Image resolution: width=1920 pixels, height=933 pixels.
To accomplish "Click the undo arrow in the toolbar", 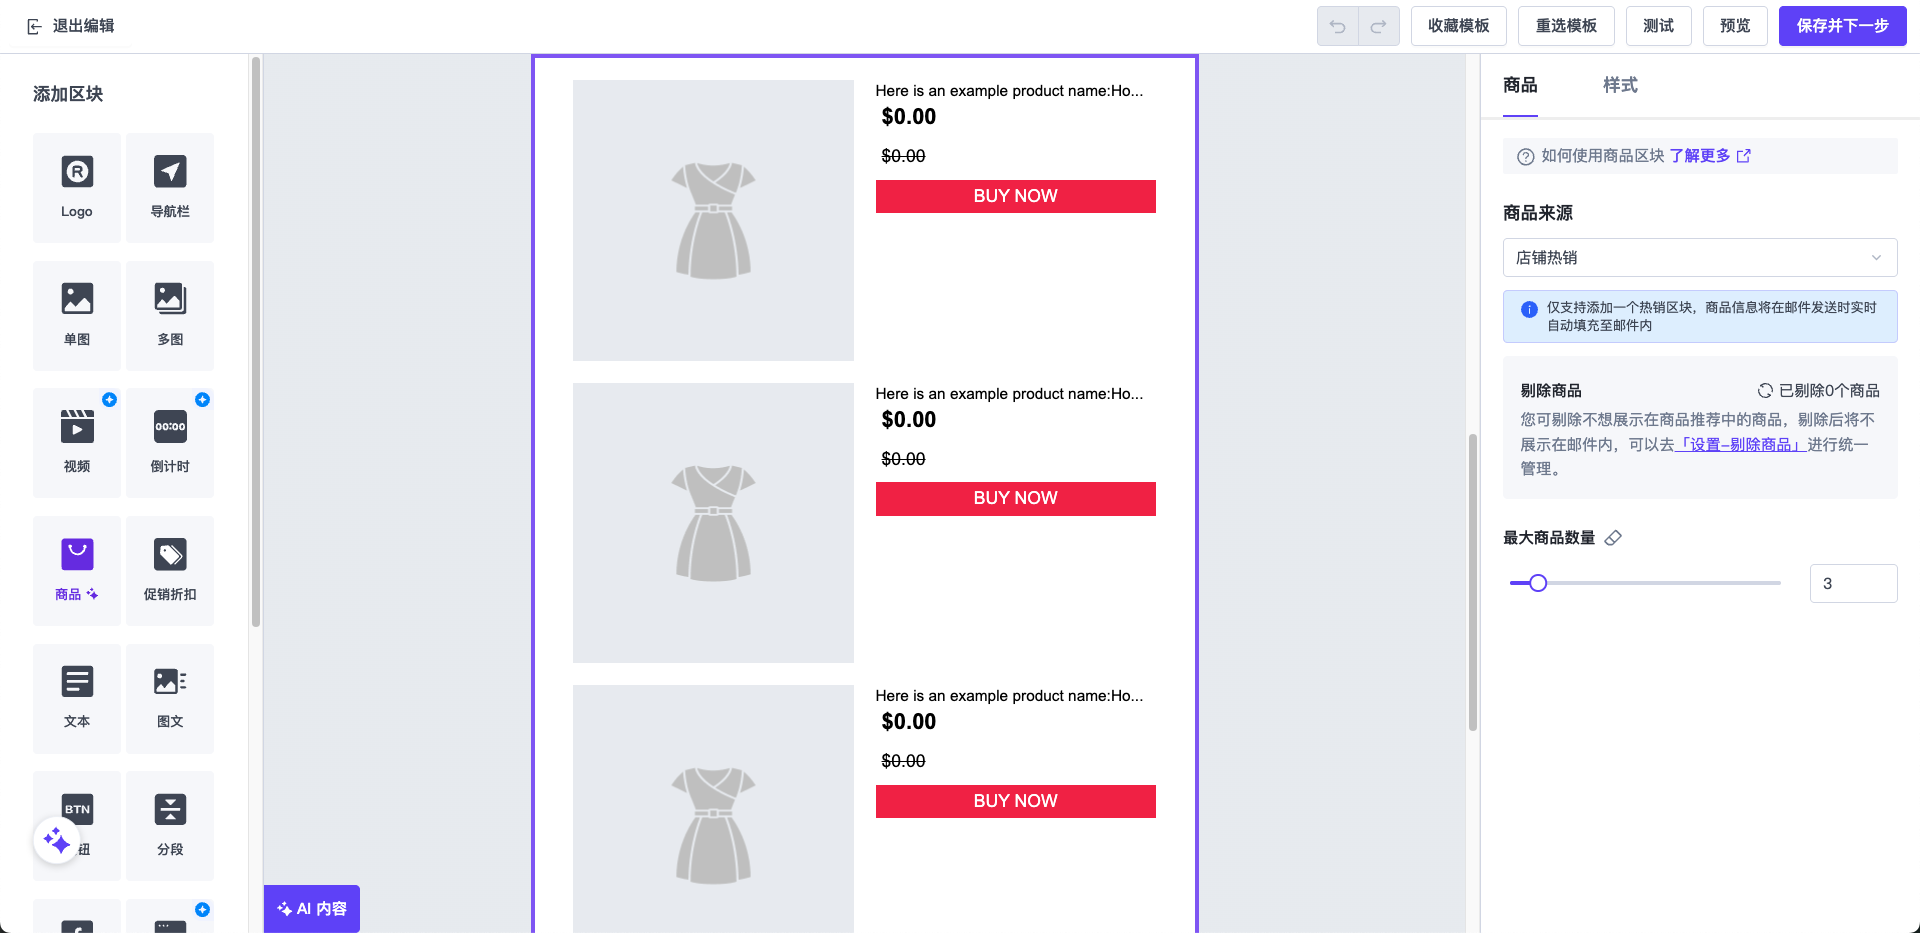I will tap(1338, 26).
